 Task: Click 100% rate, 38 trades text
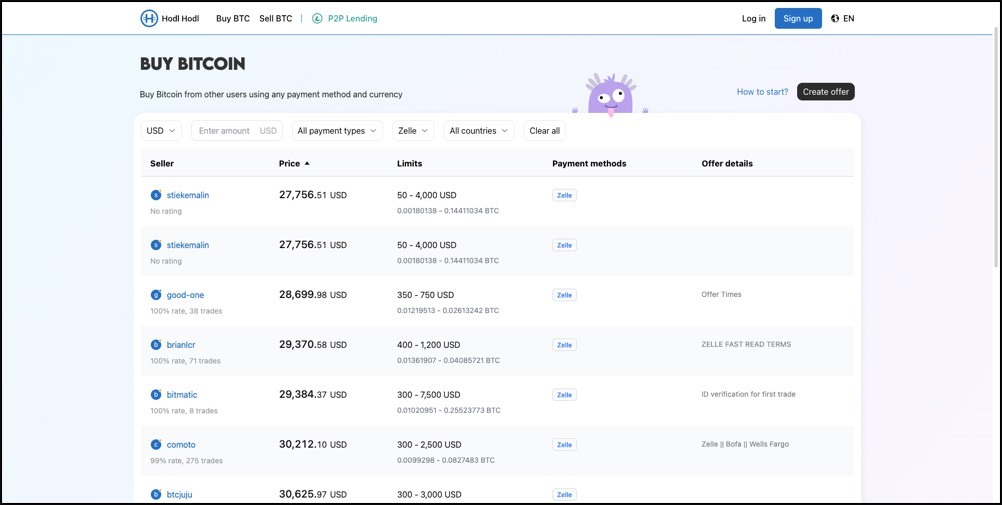187,311
